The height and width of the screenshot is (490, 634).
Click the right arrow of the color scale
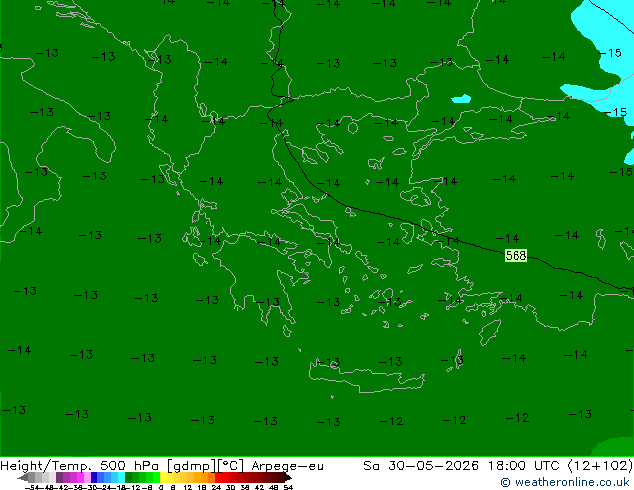pos(288,477)
